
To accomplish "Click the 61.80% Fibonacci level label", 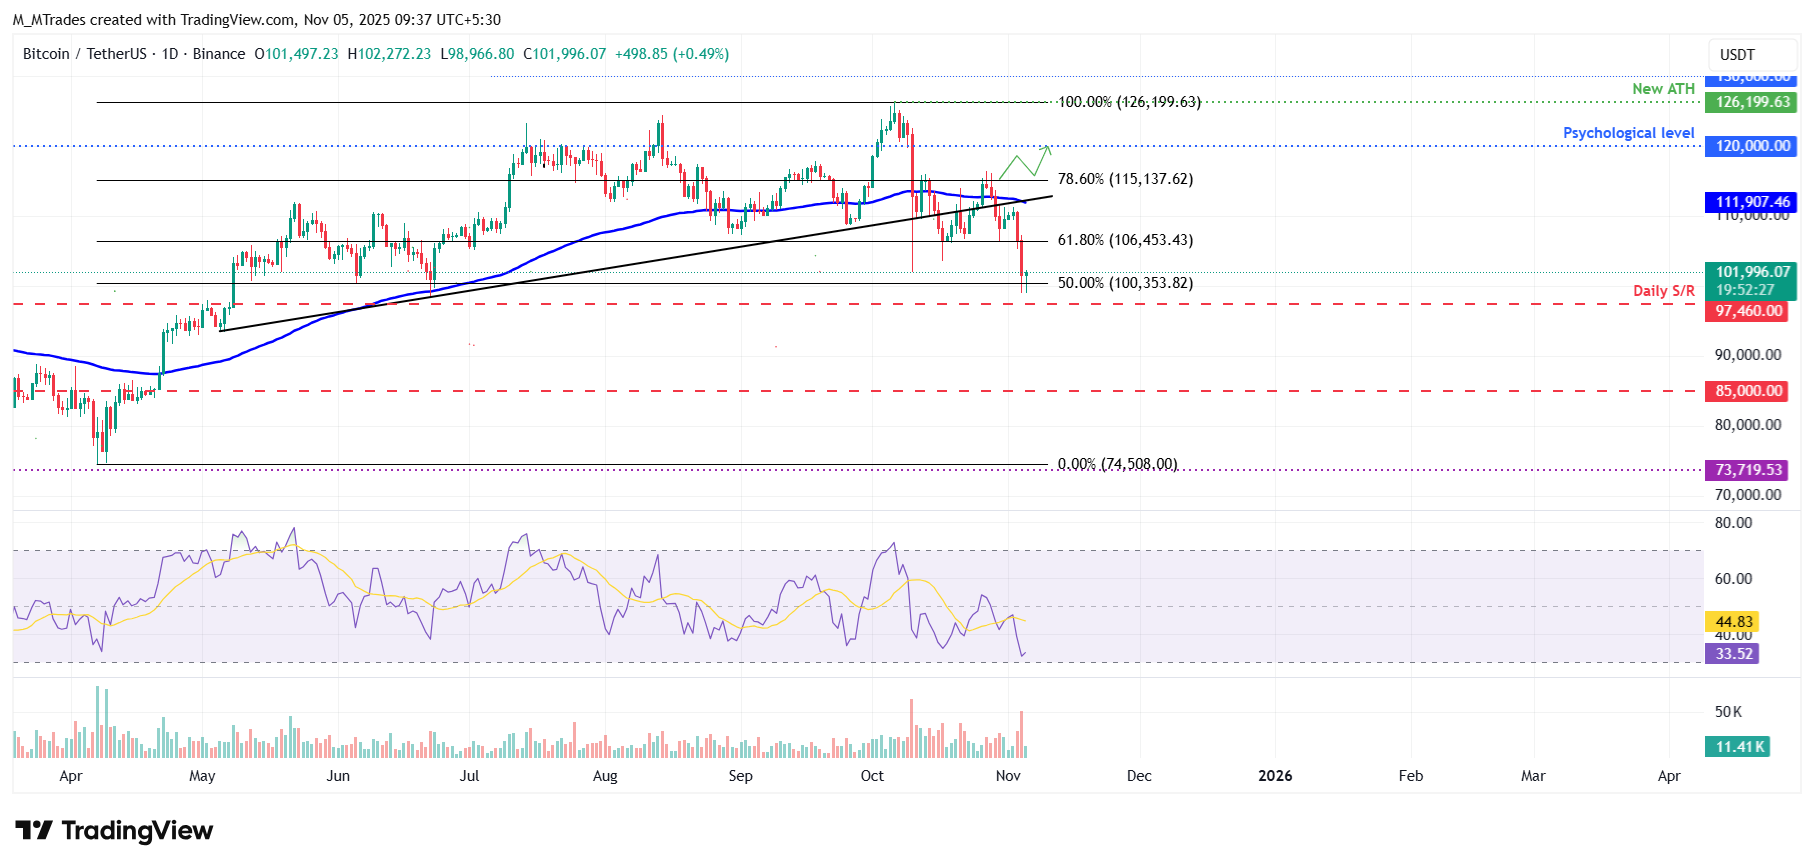I will coord(1125,240).
